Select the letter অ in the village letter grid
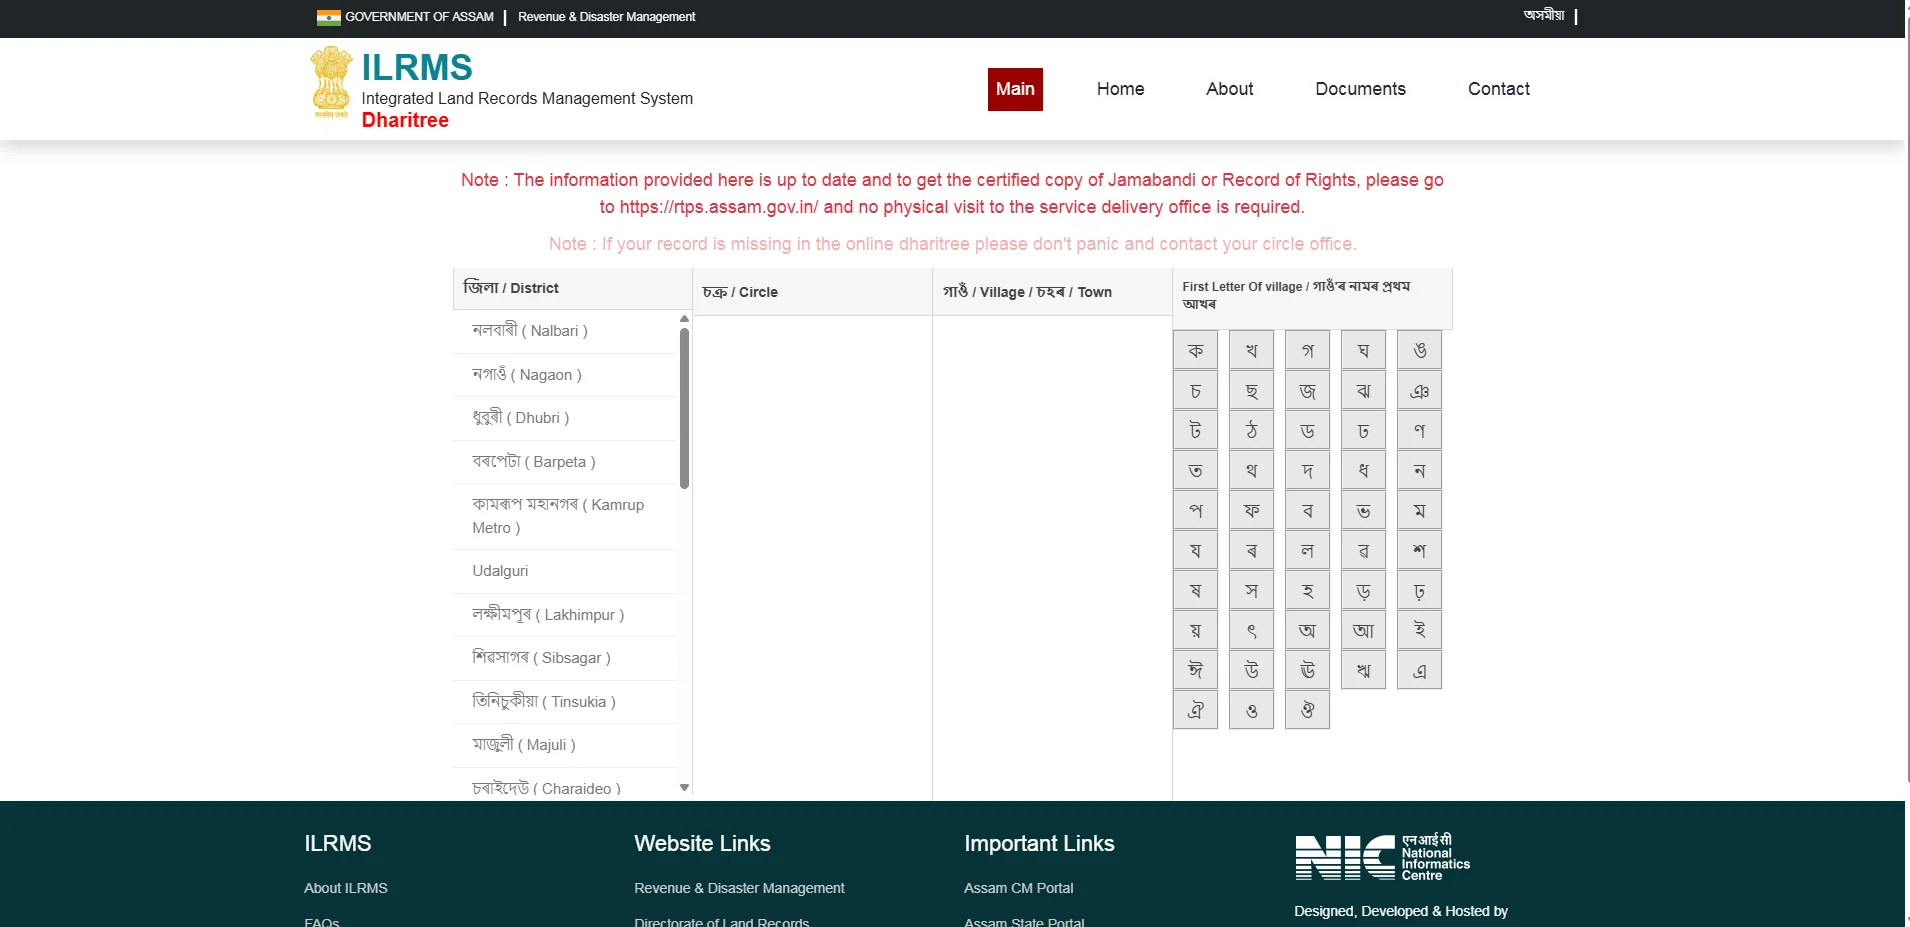 click(1307, 630)
